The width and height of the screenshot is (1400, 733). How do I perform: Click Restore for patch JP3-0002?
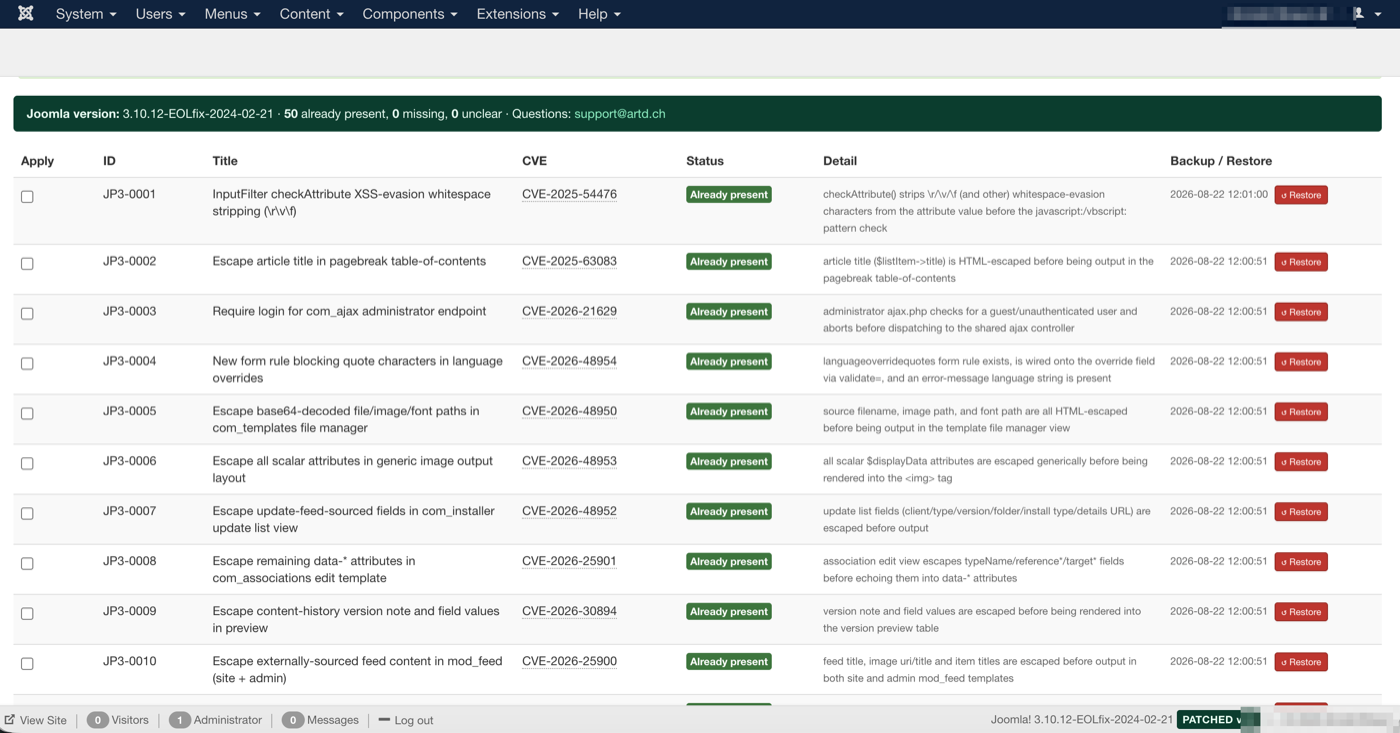coord(1301,262)
